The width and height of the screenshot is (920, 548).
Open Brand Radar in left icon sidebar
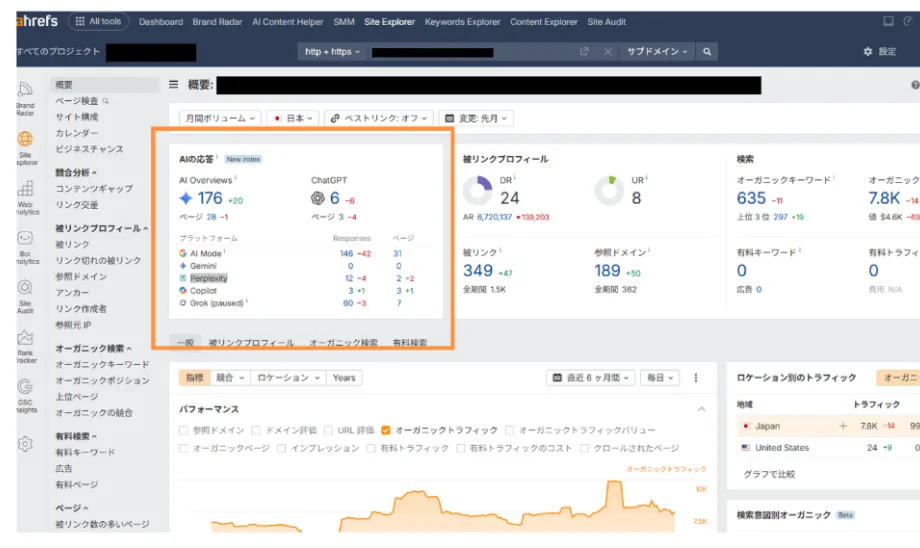[25, 98]
